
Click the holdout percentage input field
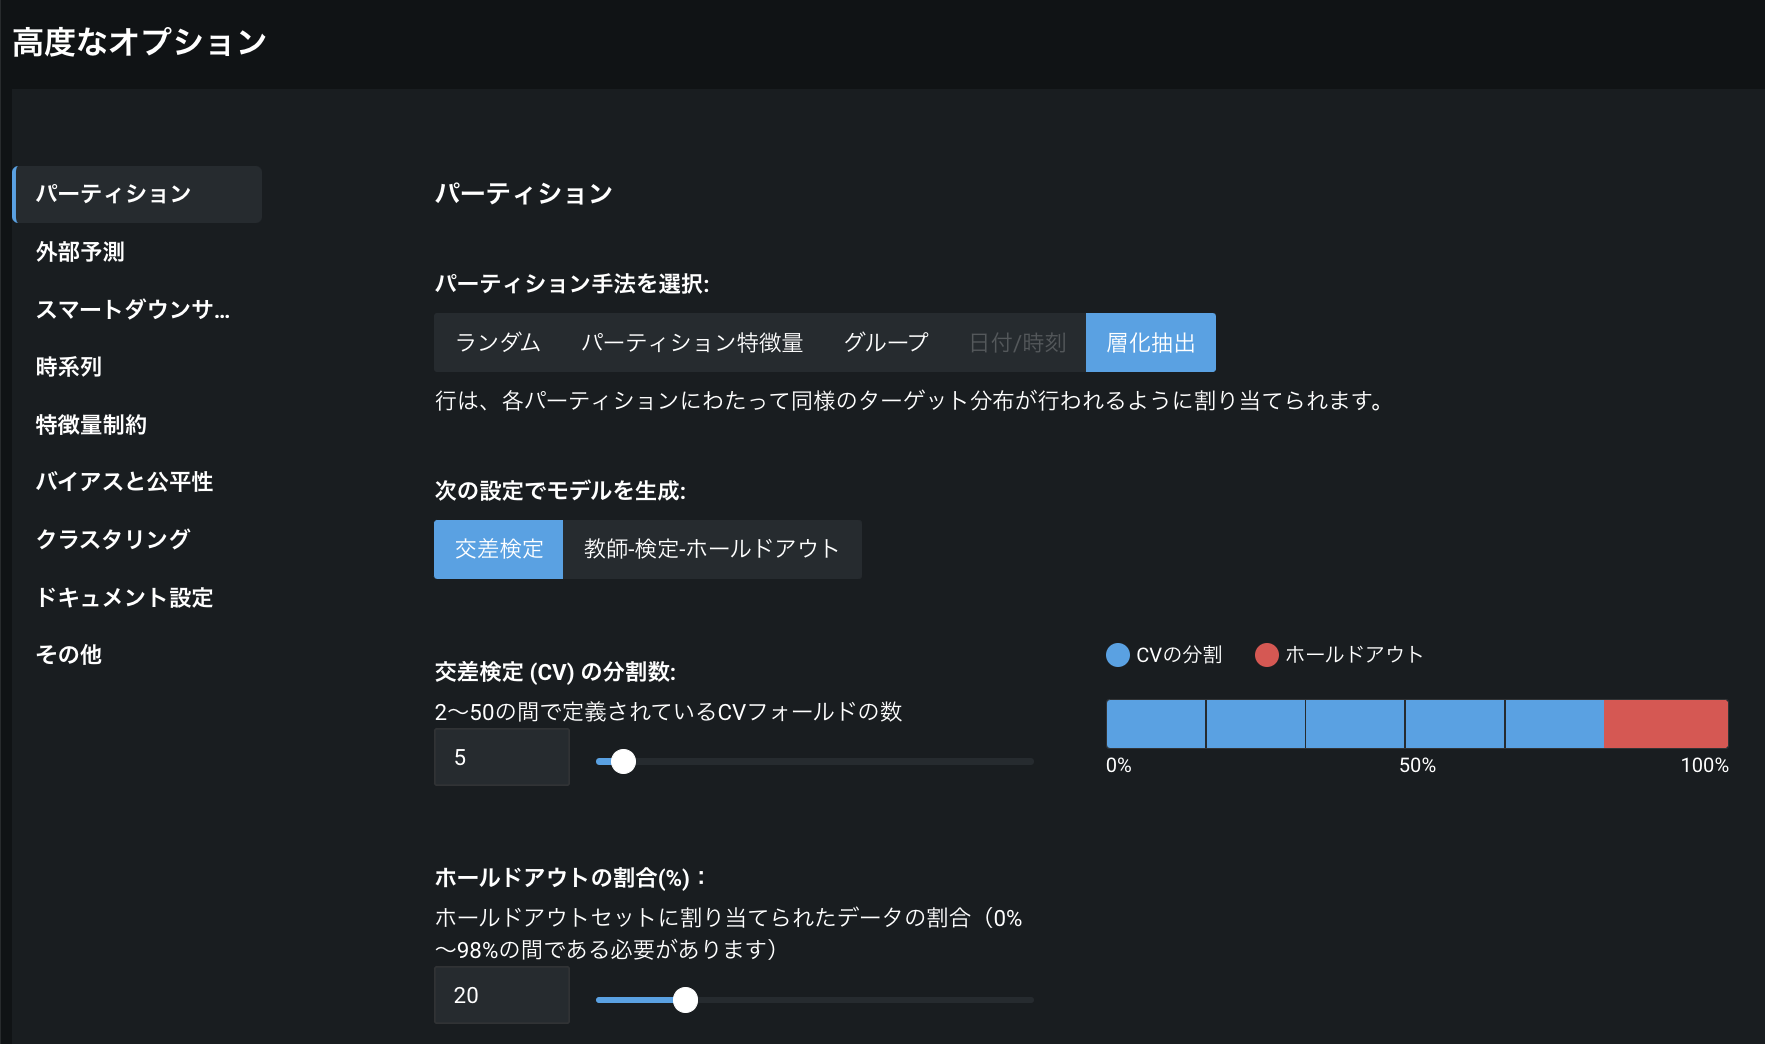pyautogui.click(x=501, y=995)
